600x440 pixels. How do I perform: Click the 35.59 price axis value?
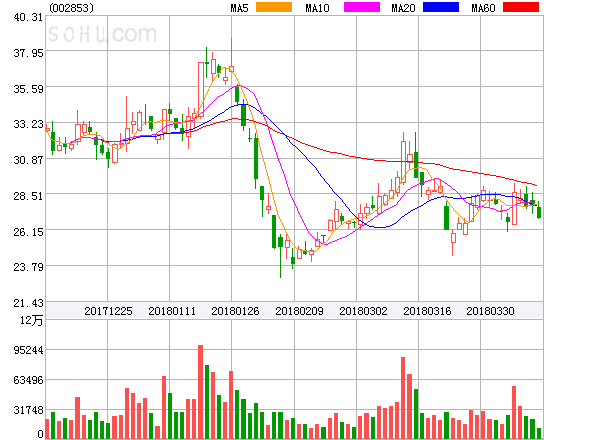(28, 89)
